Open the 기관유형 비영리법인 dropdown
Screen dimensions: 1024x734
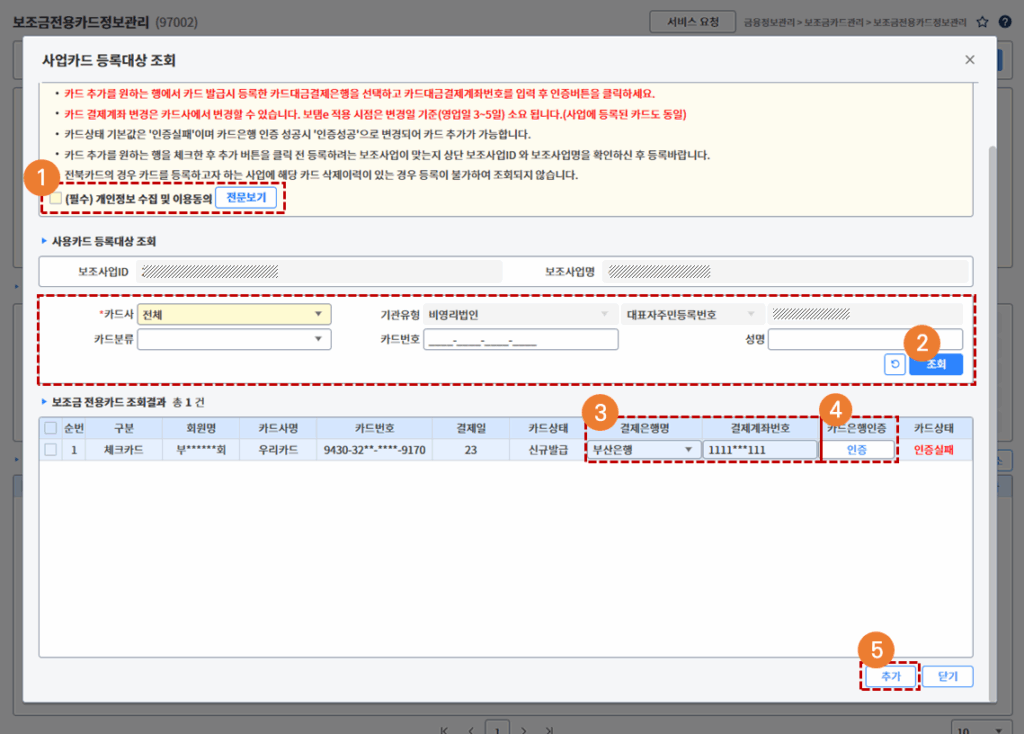[519, 314]
